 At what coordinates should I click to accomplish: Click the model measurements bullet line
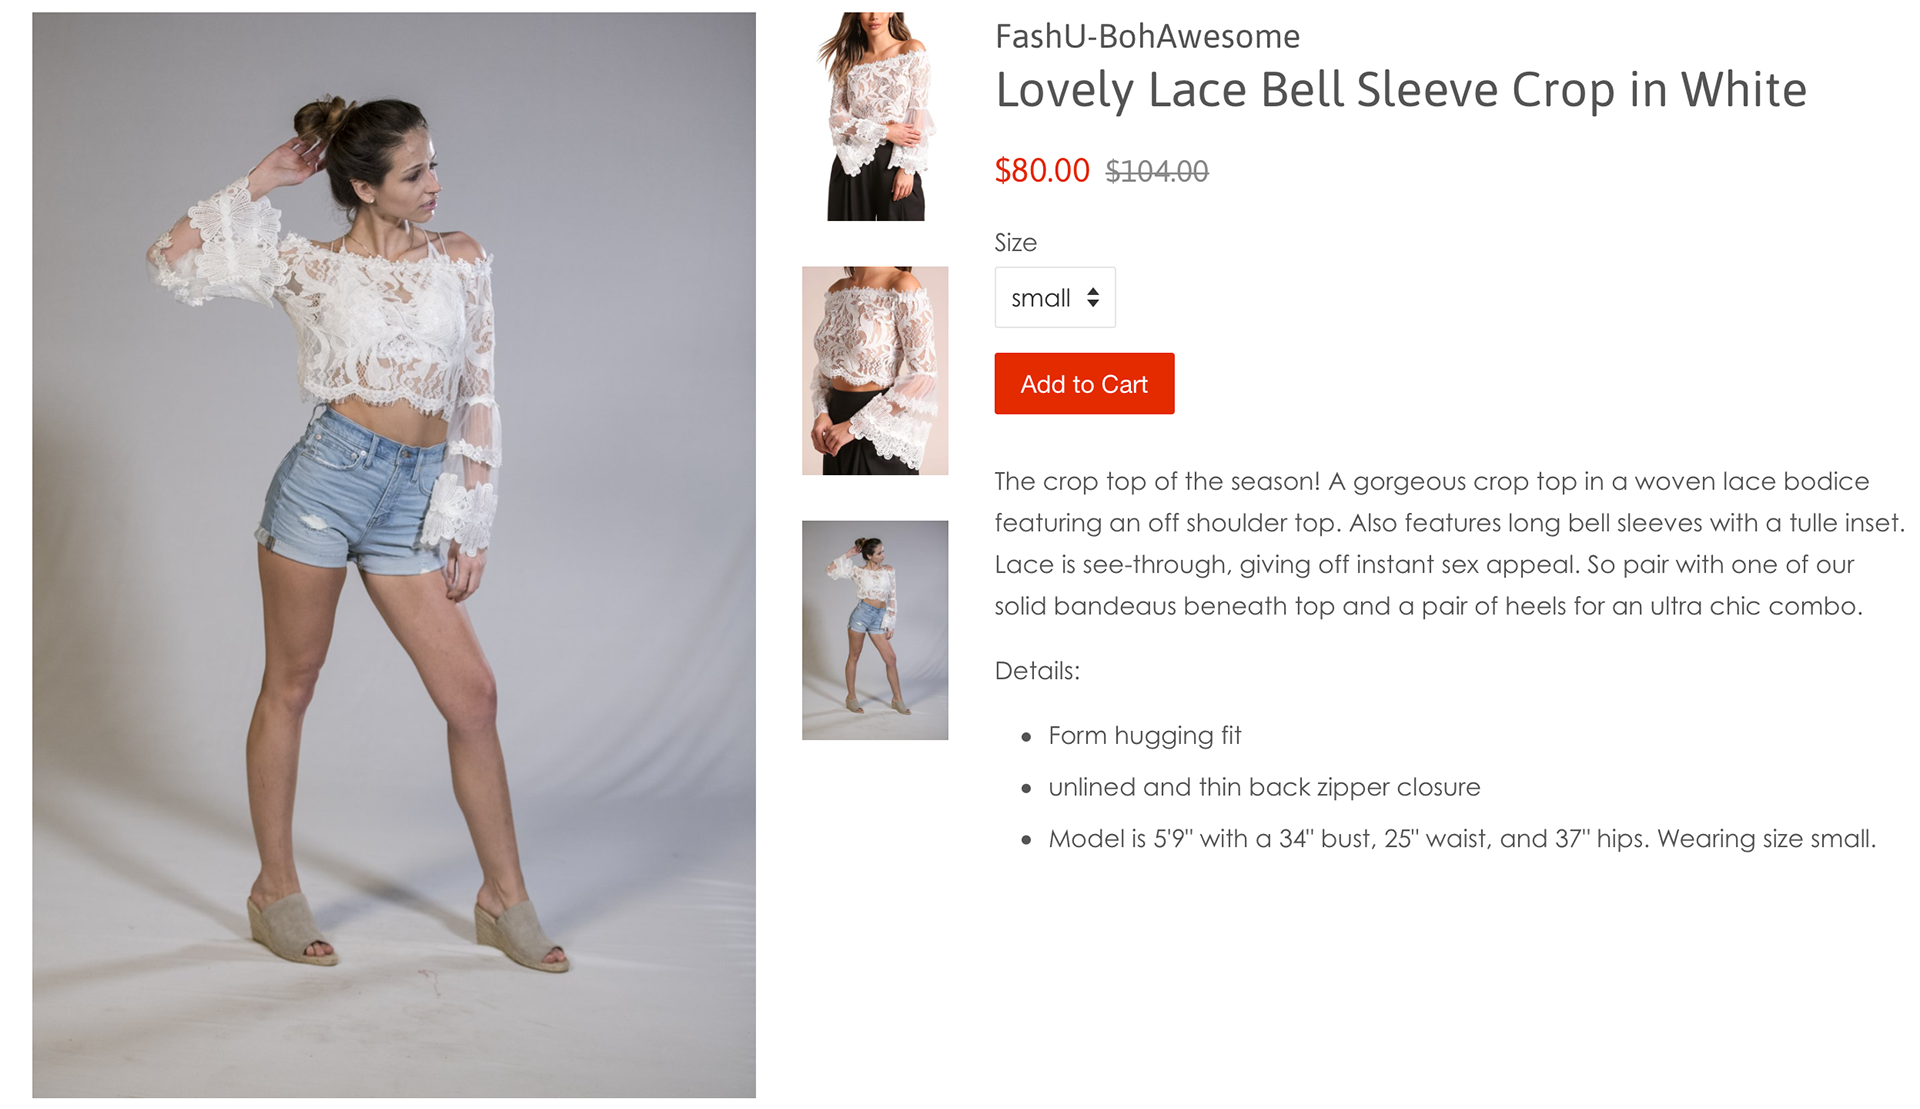1462,839
